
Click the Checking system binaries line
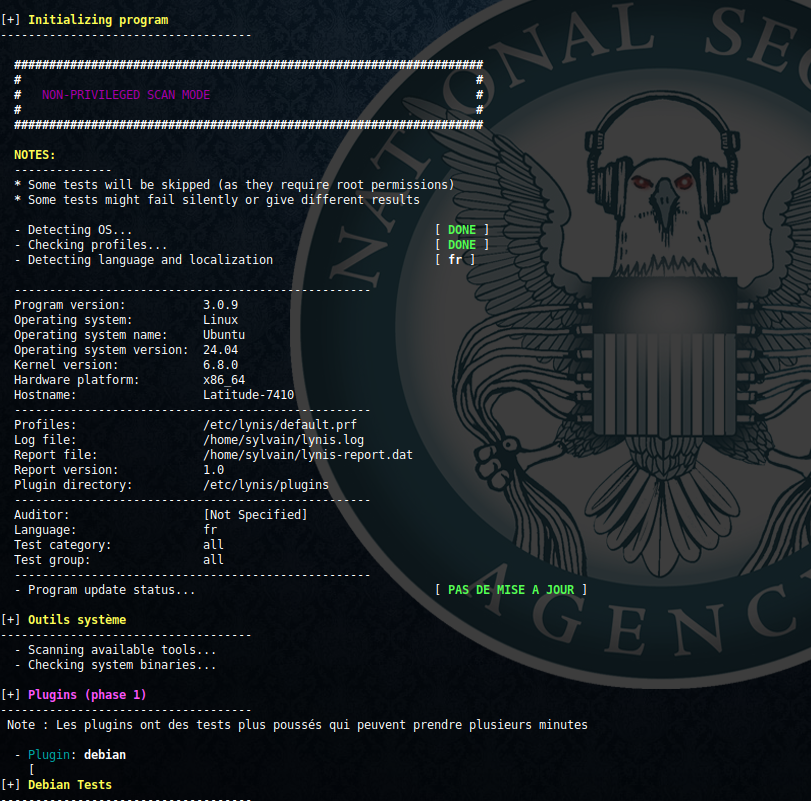[122, 665]
